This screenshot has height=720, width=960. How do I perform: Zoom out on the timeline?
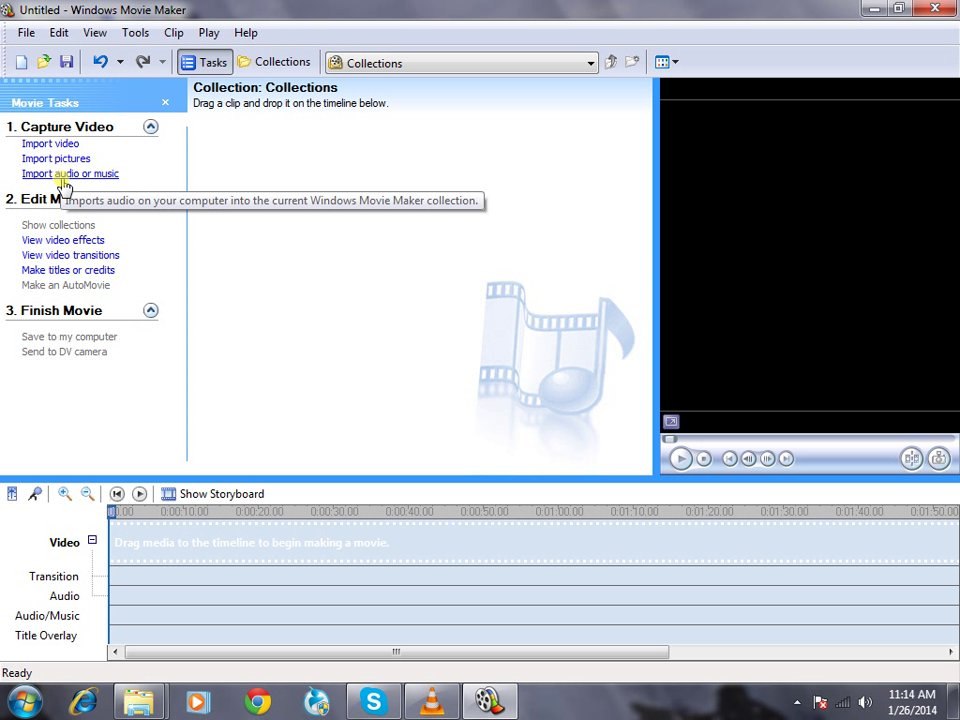(x=88, y=494)
